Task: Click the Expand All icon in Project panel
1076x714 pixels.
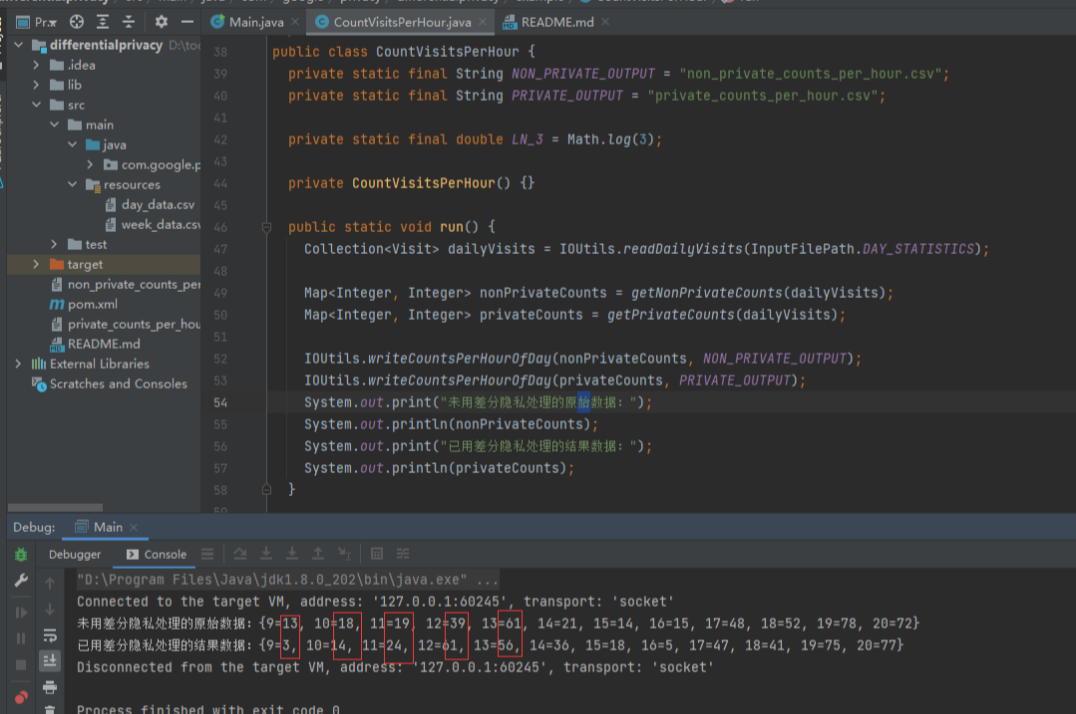Action: [x=103, y=22]
